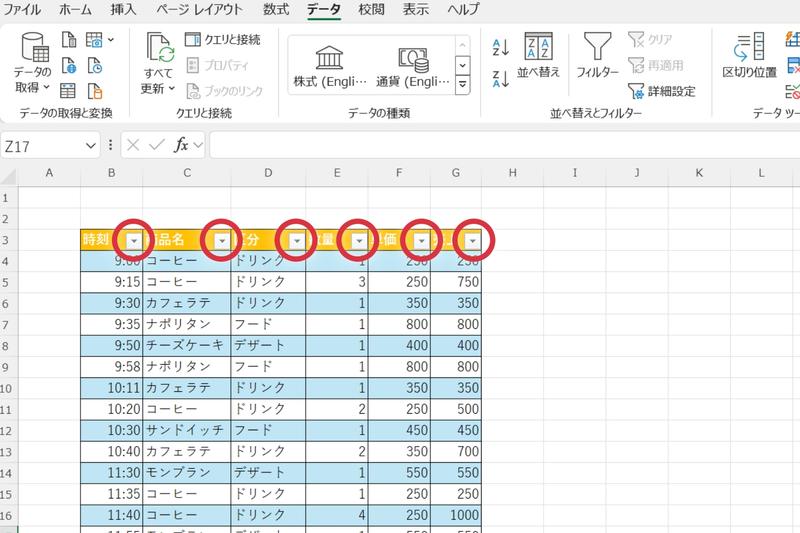Open the filter dropdown in column F header
Viewport: 800px width, 533px height.
coord(421,241)
